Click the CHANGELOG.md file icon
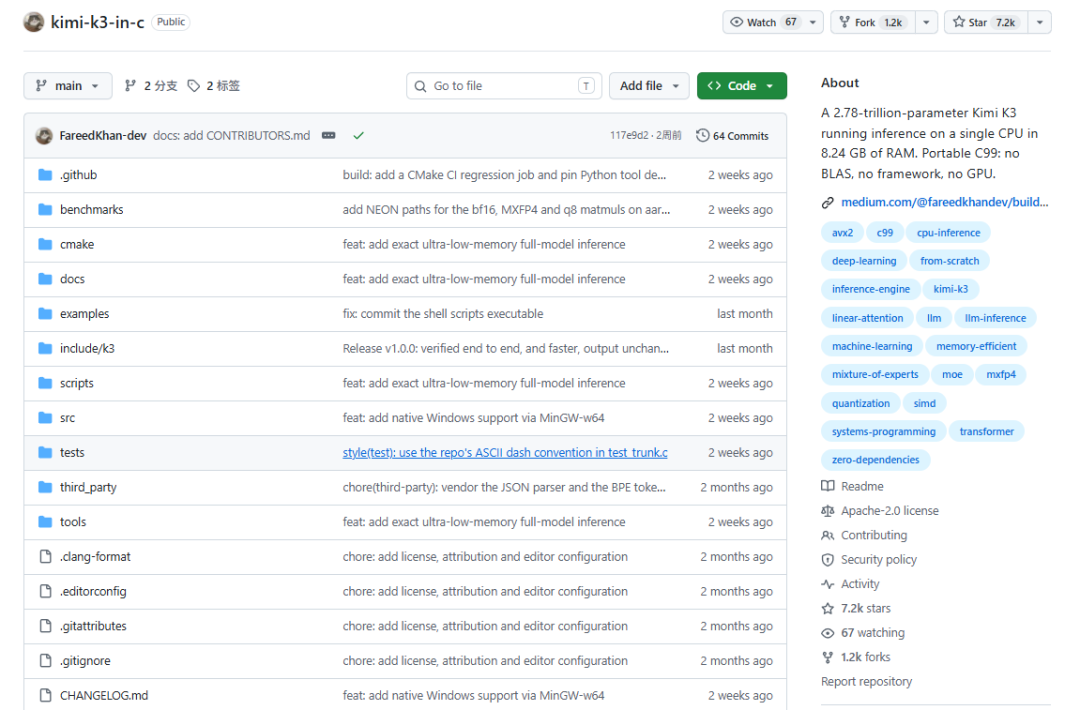1080x710 pixels. point(45,695)
